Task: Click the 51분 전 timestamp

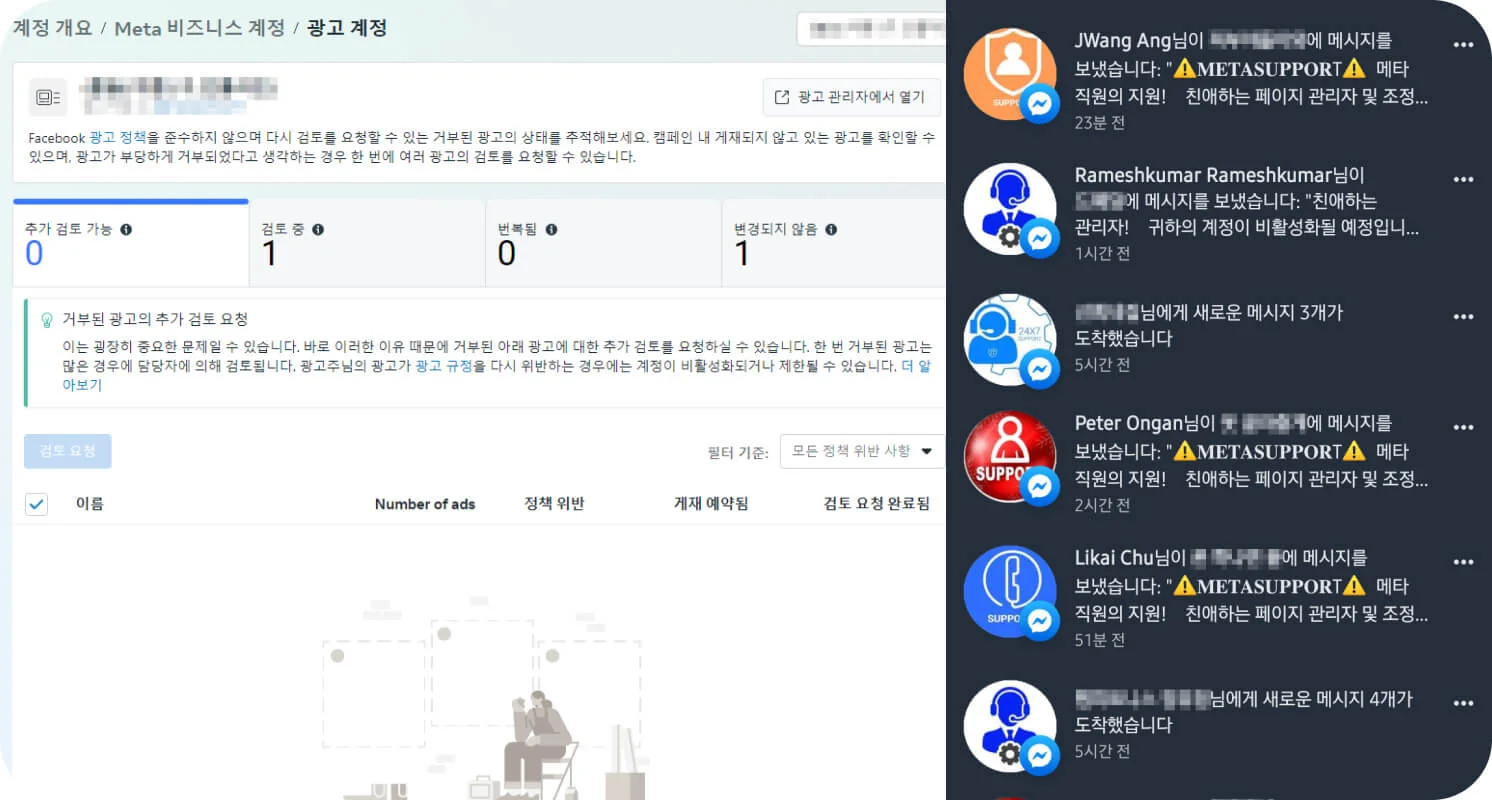Action: point(1100,639)
